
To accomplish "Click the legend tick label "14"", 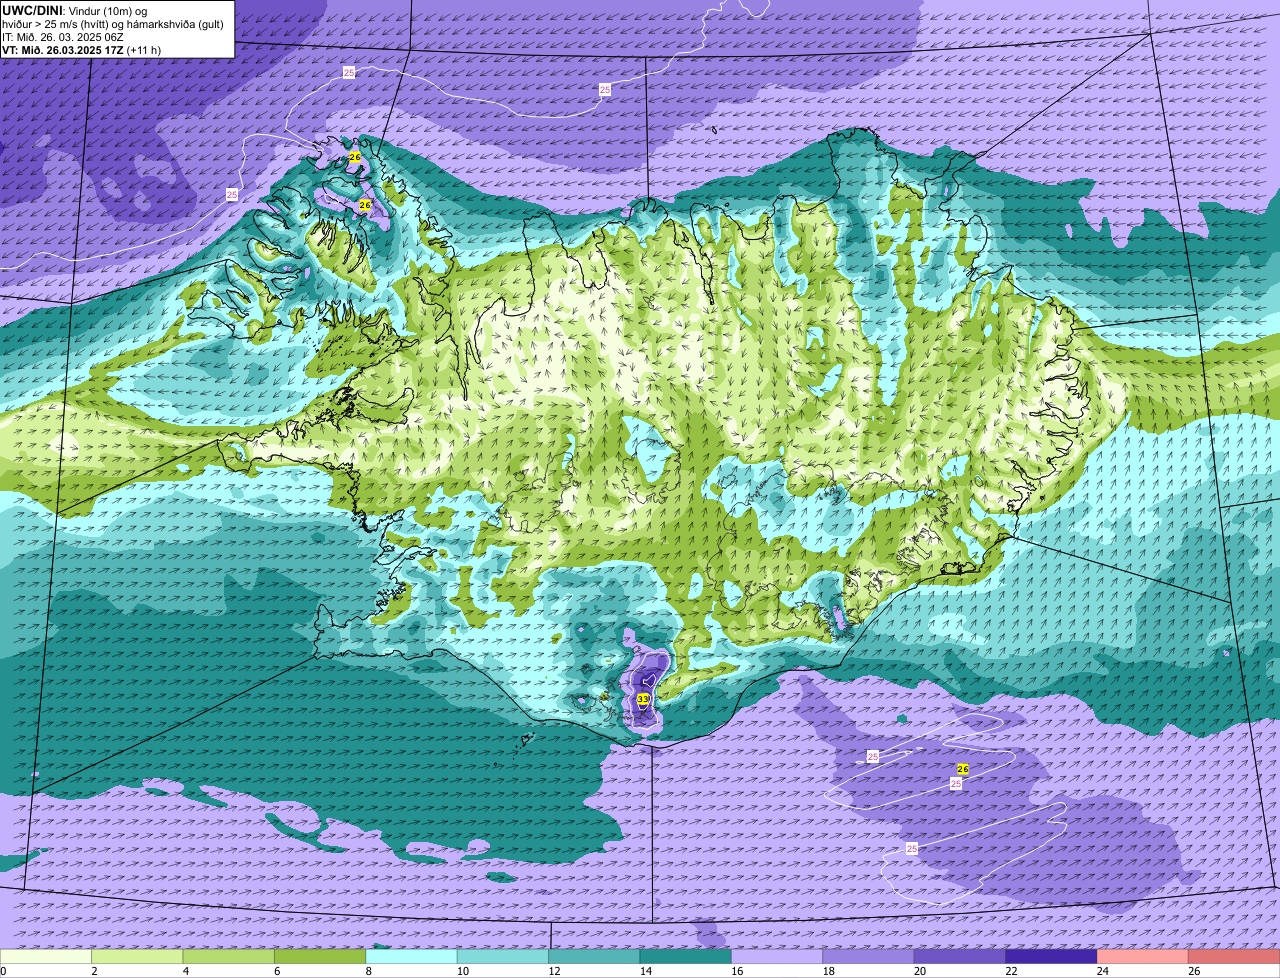I will 646,971.
